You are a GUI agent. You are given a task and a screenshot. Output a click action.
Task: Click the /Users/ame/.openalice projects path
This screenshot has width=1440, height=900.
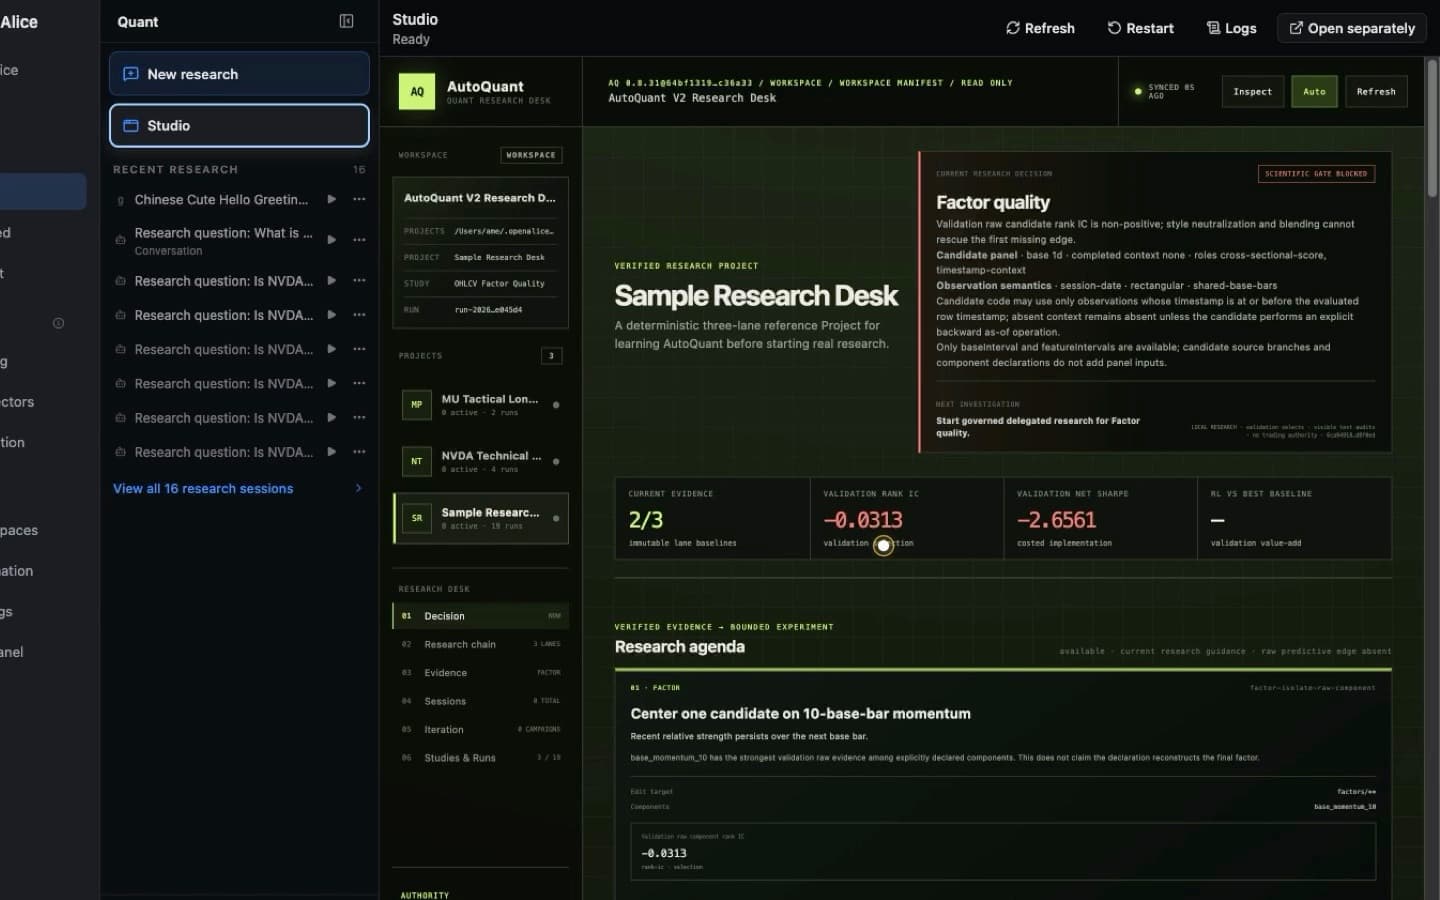click(503, 231)
